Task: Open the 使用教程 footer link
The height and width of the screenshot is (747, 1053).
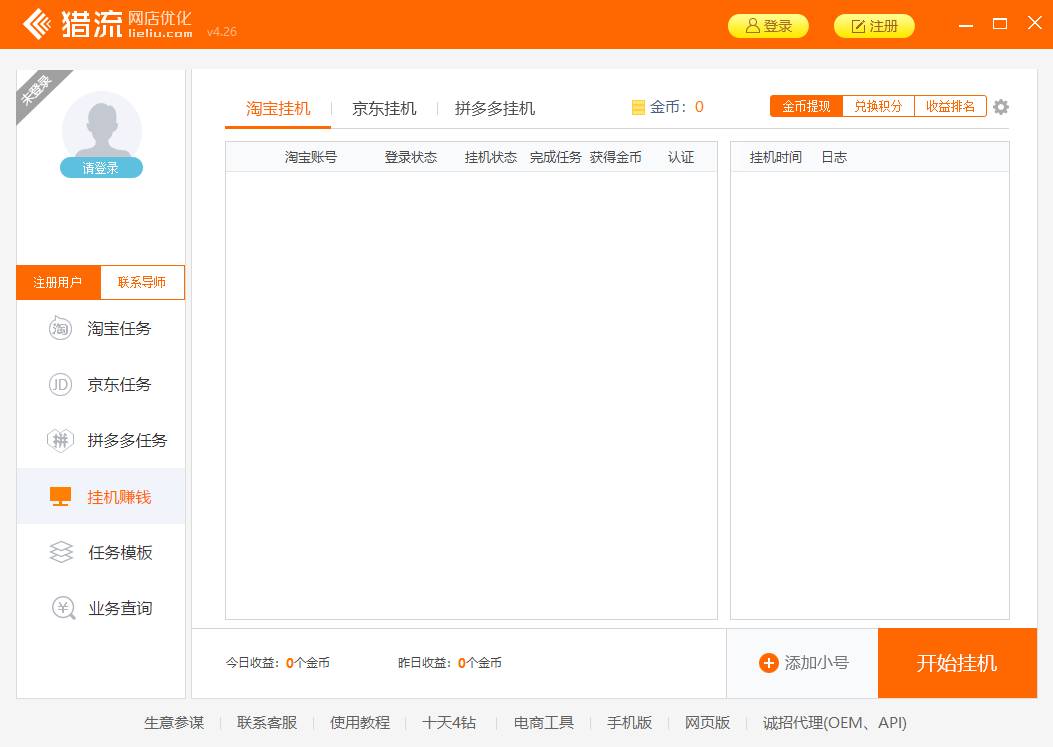Action: 360,723
